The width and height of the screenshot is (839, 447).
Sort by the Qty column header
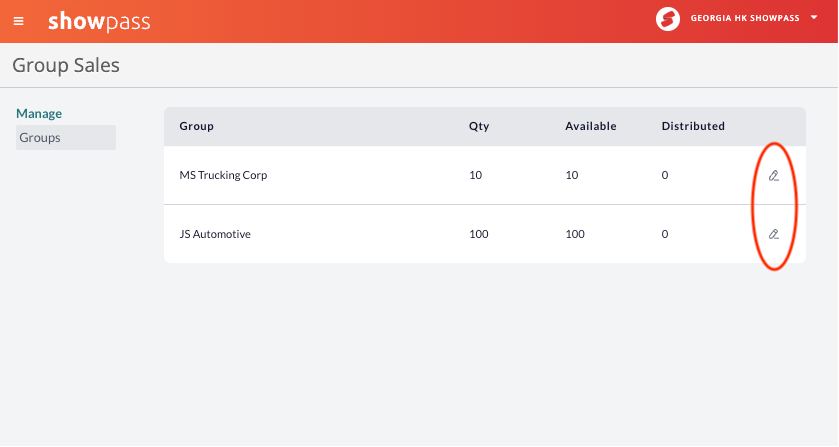479,126
